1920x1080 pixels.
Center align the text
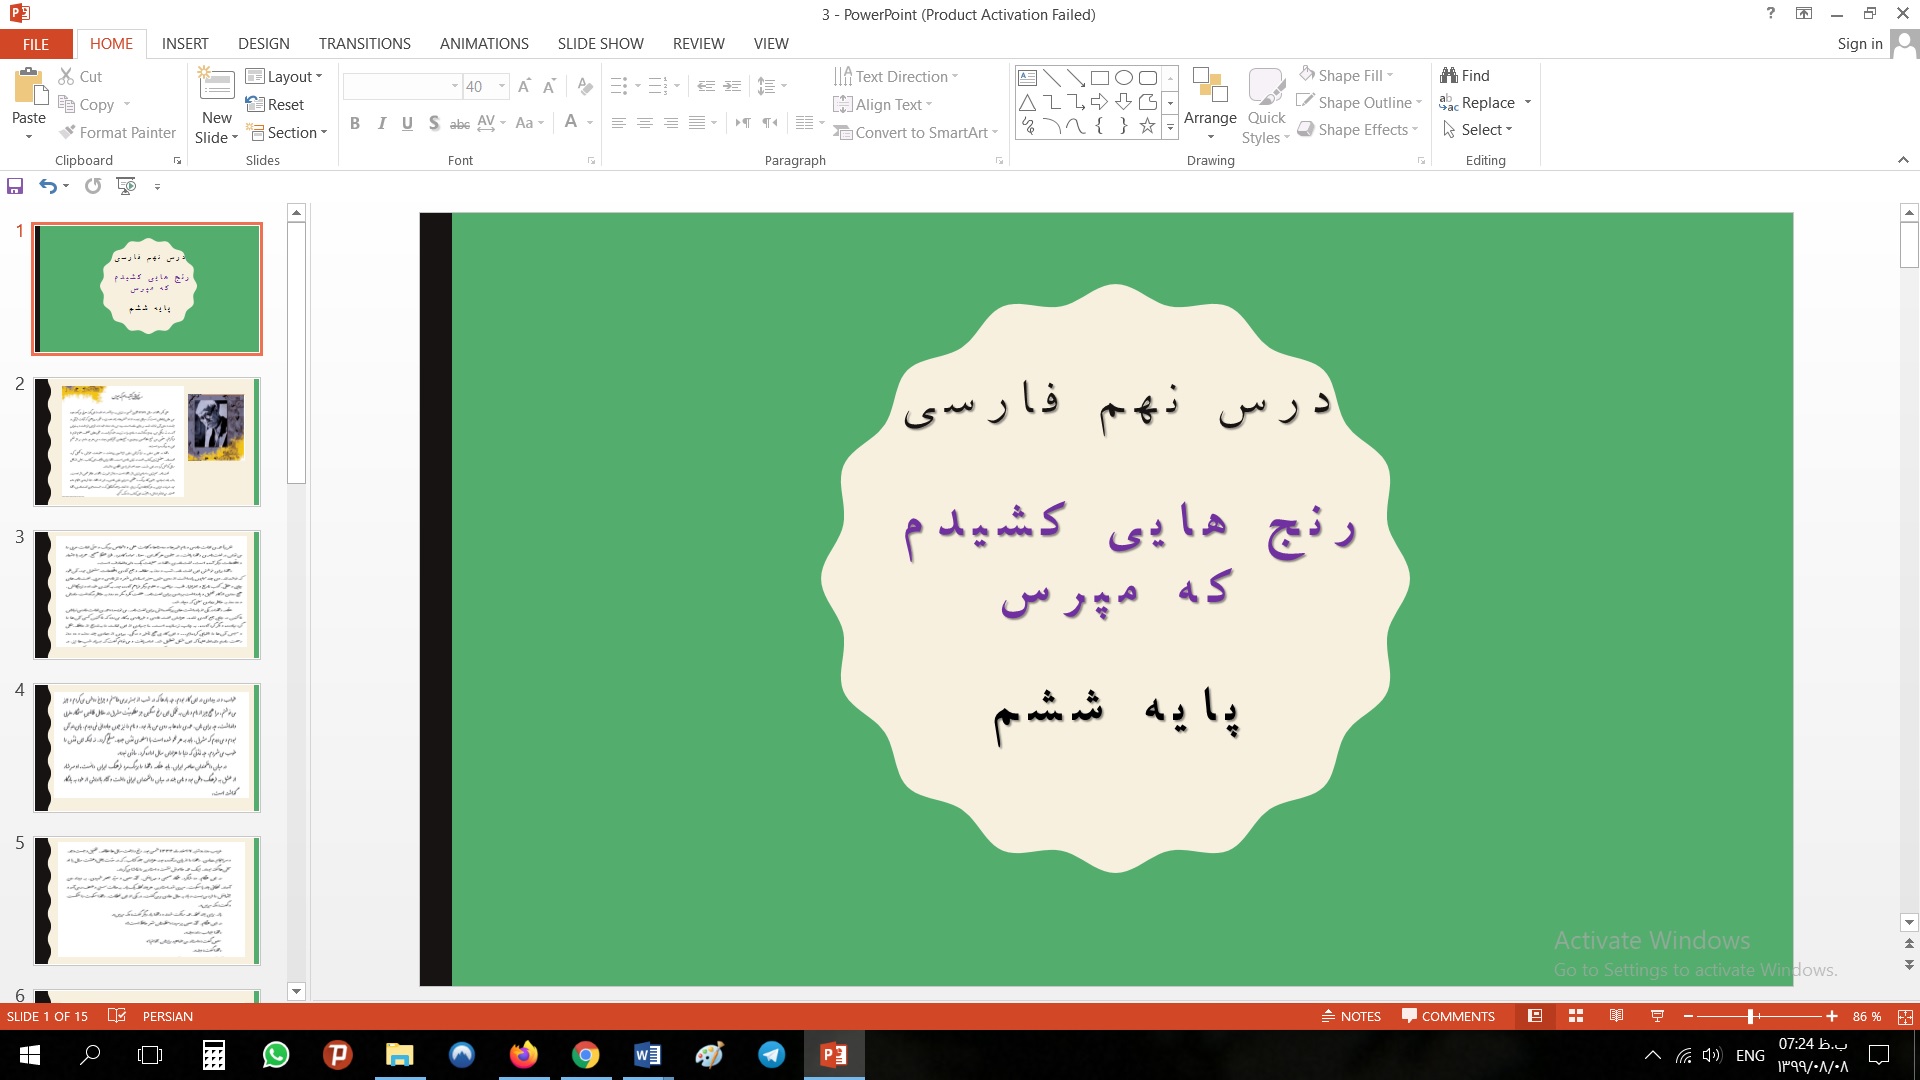[645, 123]
